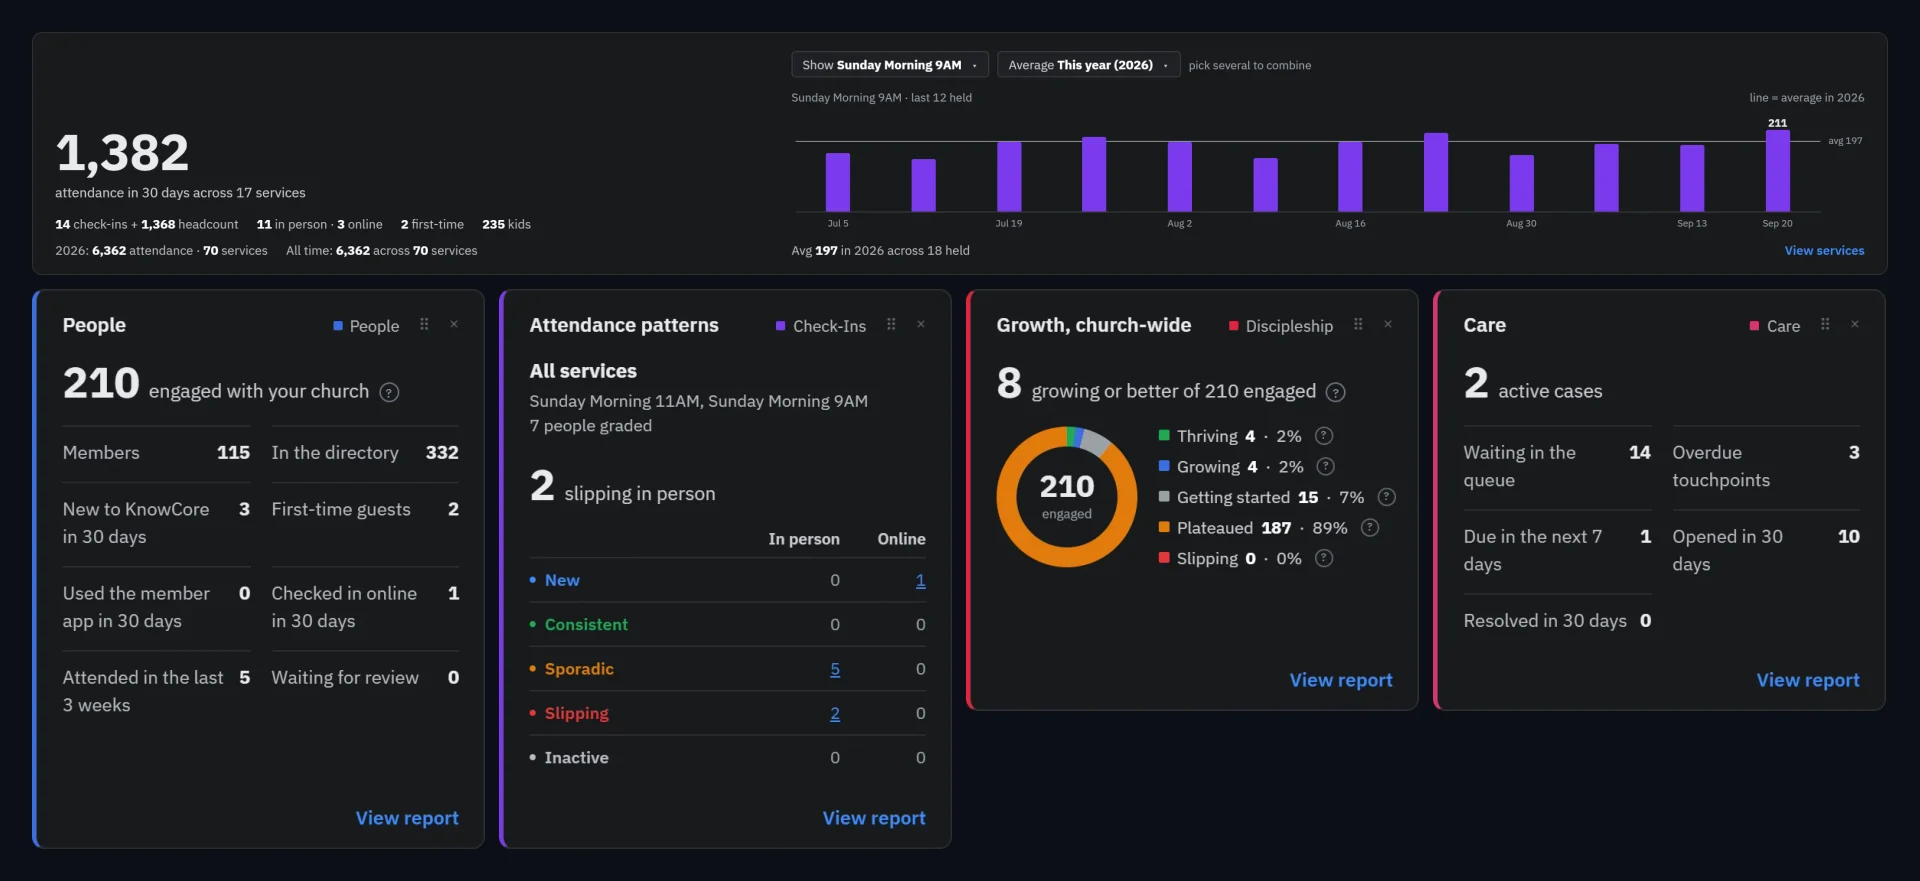Close the Attendance patterns card
This screenshot has height=881, width=1920.
coord(921,324)
